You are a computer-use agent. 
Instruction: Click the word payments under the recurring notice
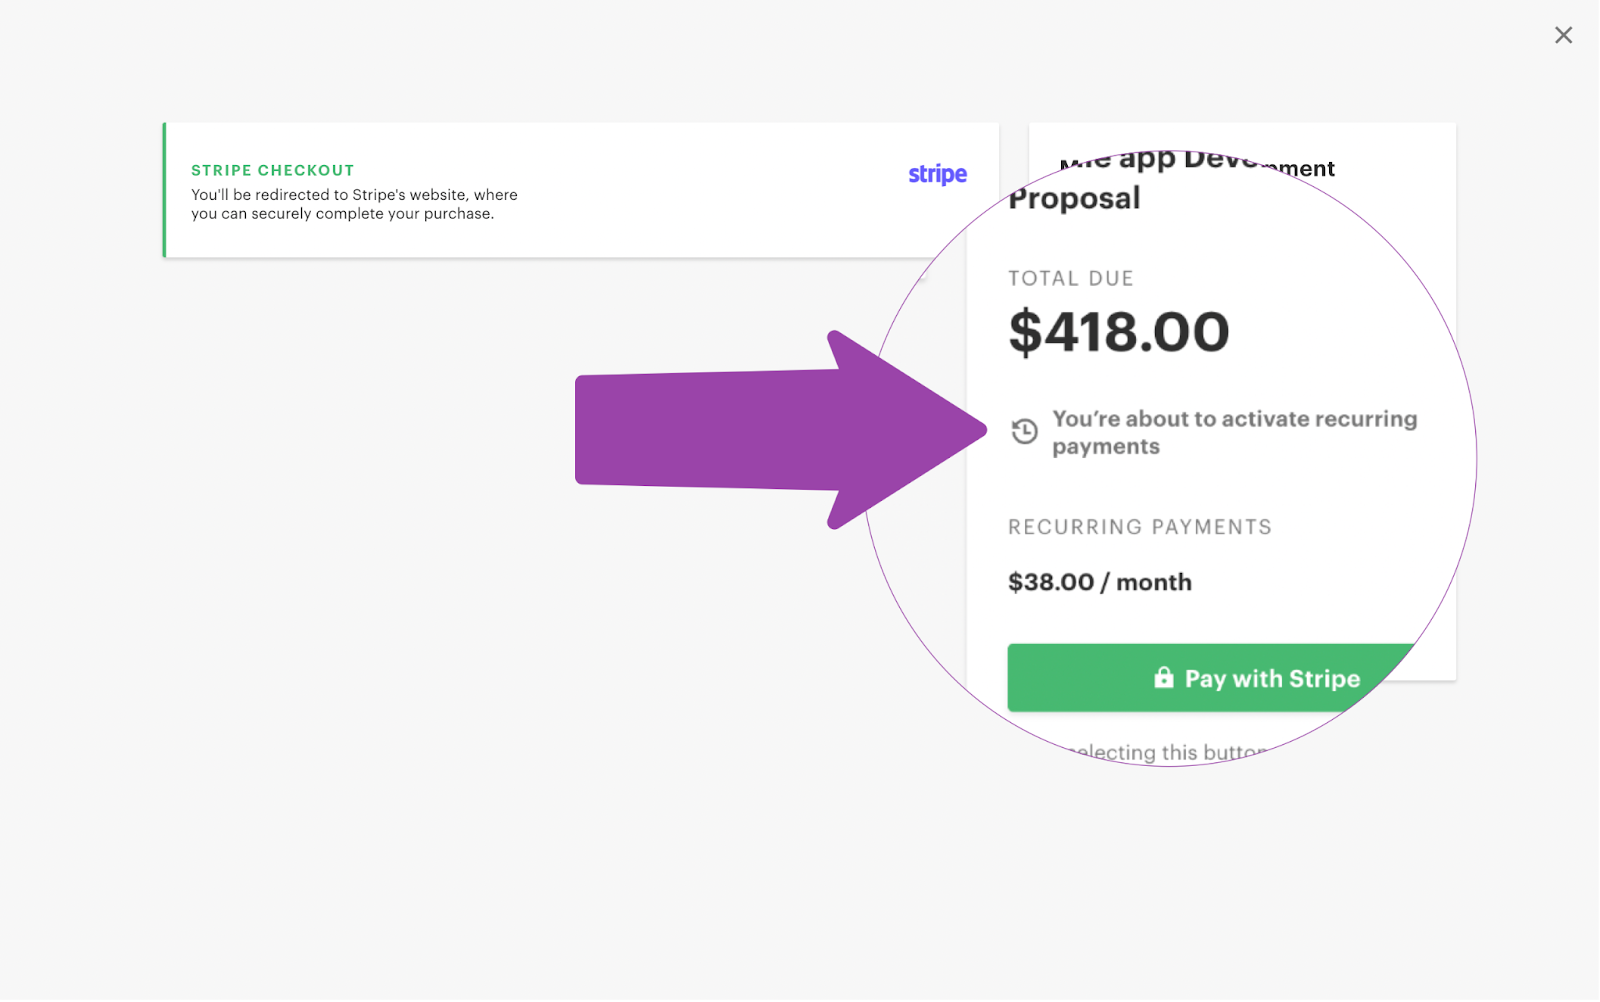(x=1105, y=447)
